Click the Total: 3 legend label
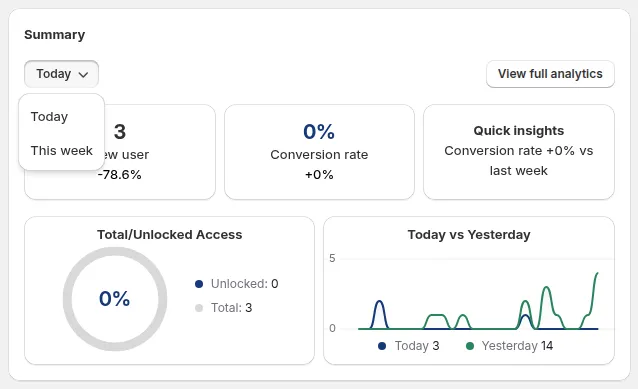This screenshot has height=389, width=638. (x=232, y=308)
